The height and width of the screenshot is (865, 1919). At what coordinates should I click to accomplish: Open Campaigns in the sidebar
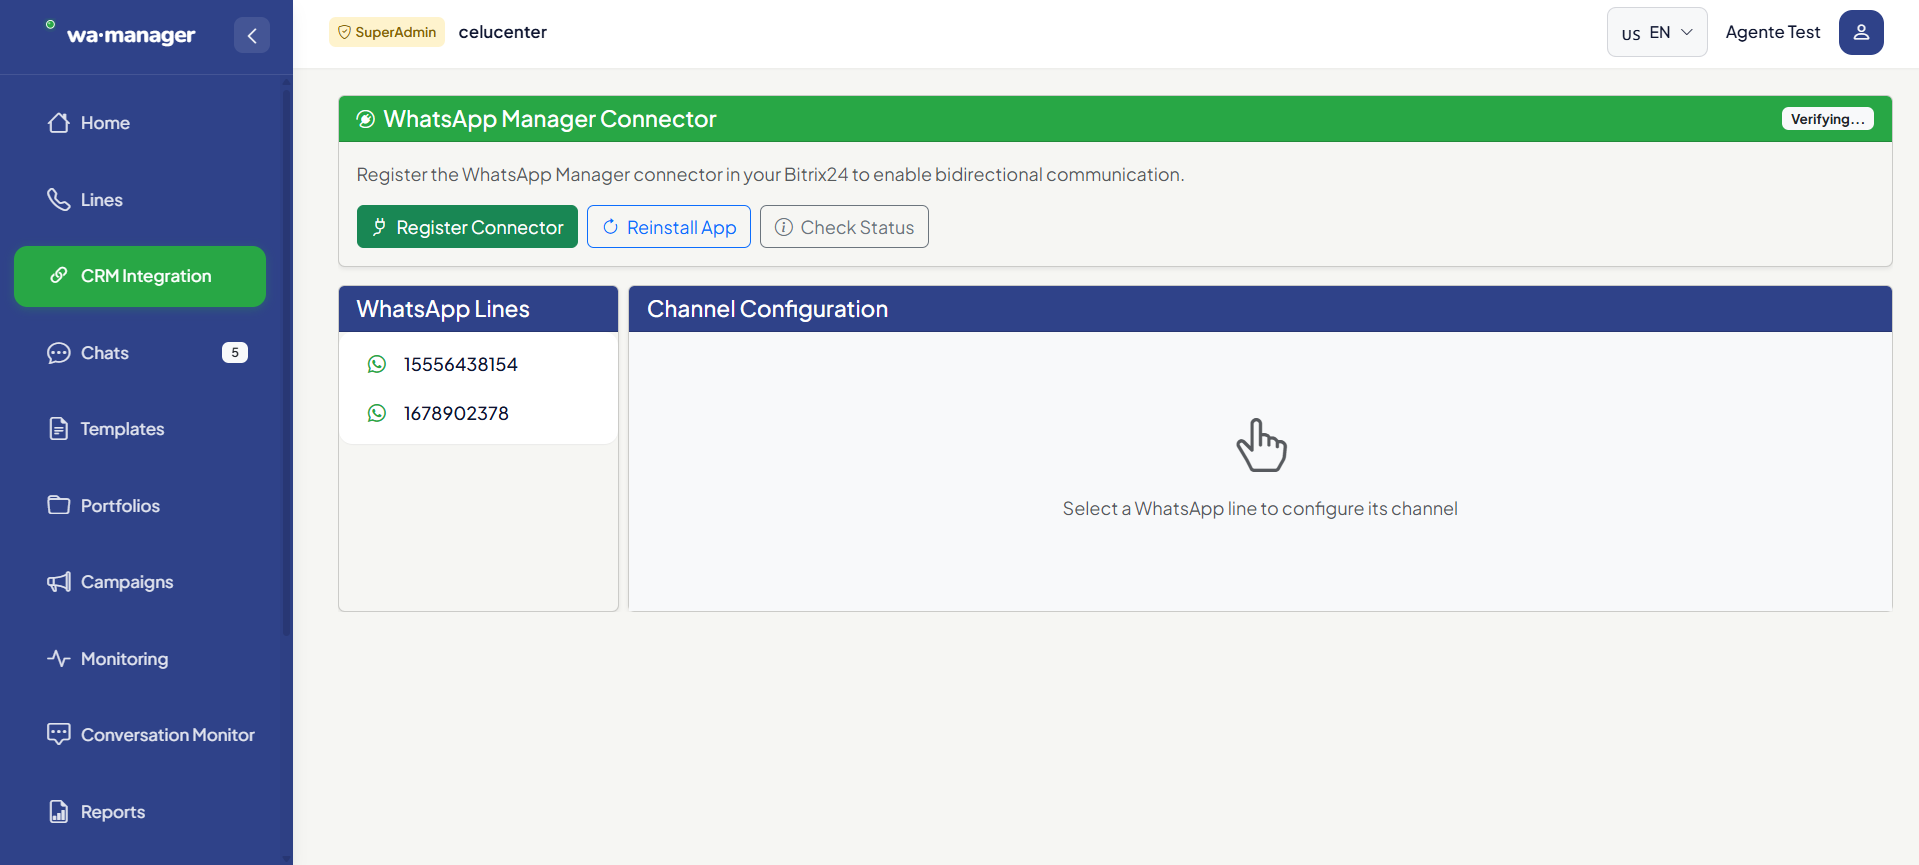click(x=140, y=582)
